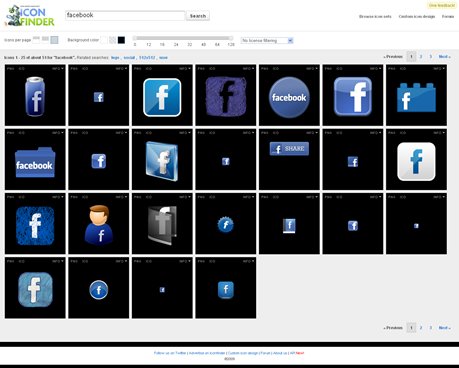Open the gray folded brochure Facebook icon

click(162, 226)
